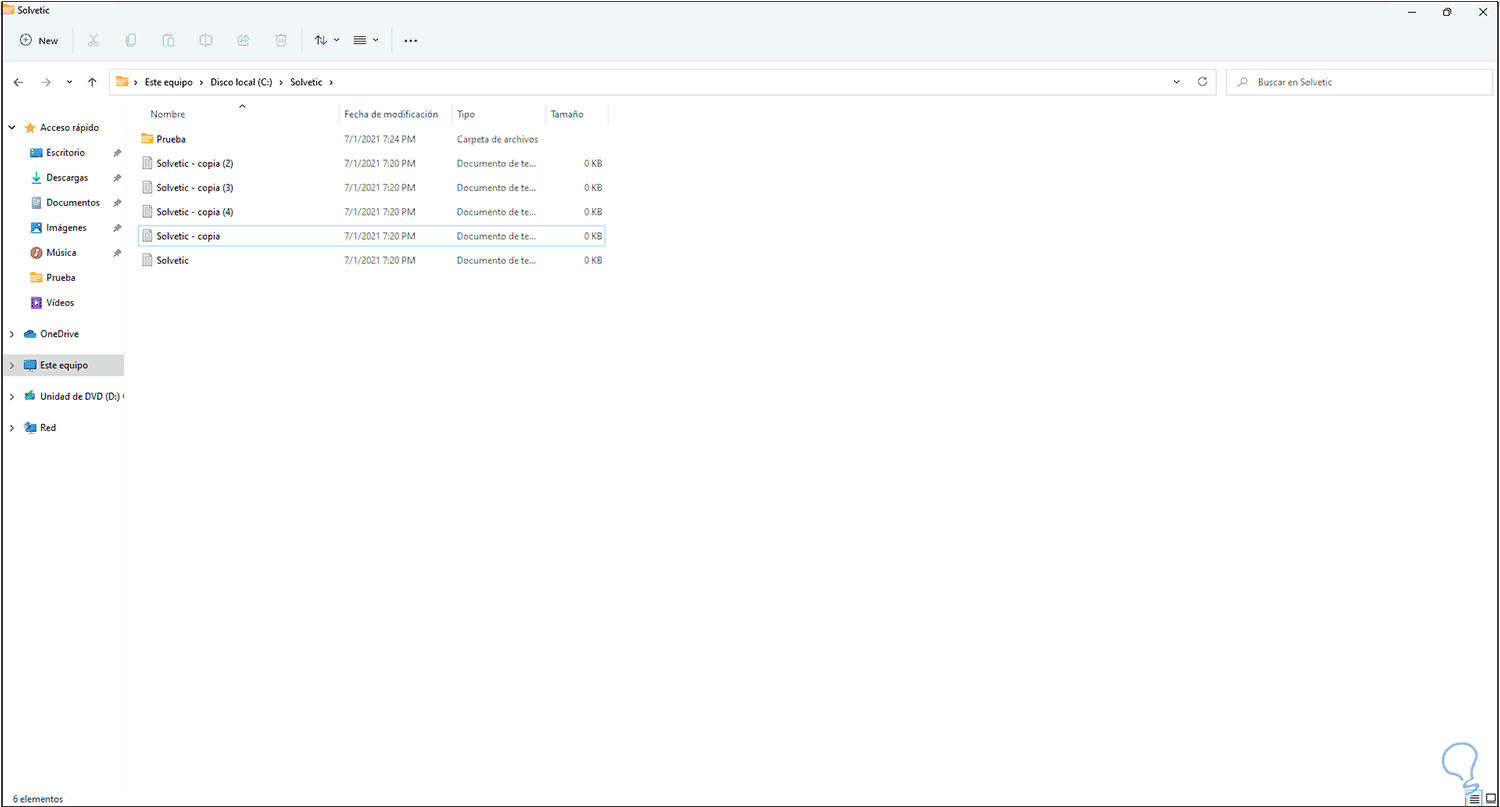Click the 7/1/2021 7:24 PM date of Prueba

coord(379,139)
